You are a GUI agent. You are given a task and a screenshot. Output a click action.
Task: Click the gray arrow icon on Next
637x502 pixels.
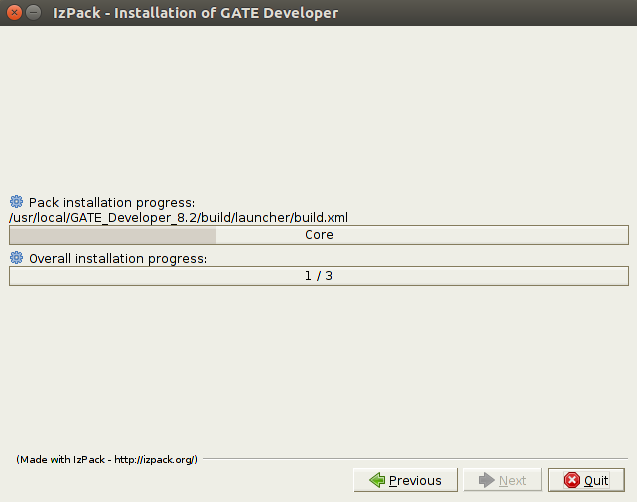[x=487, y=480]
